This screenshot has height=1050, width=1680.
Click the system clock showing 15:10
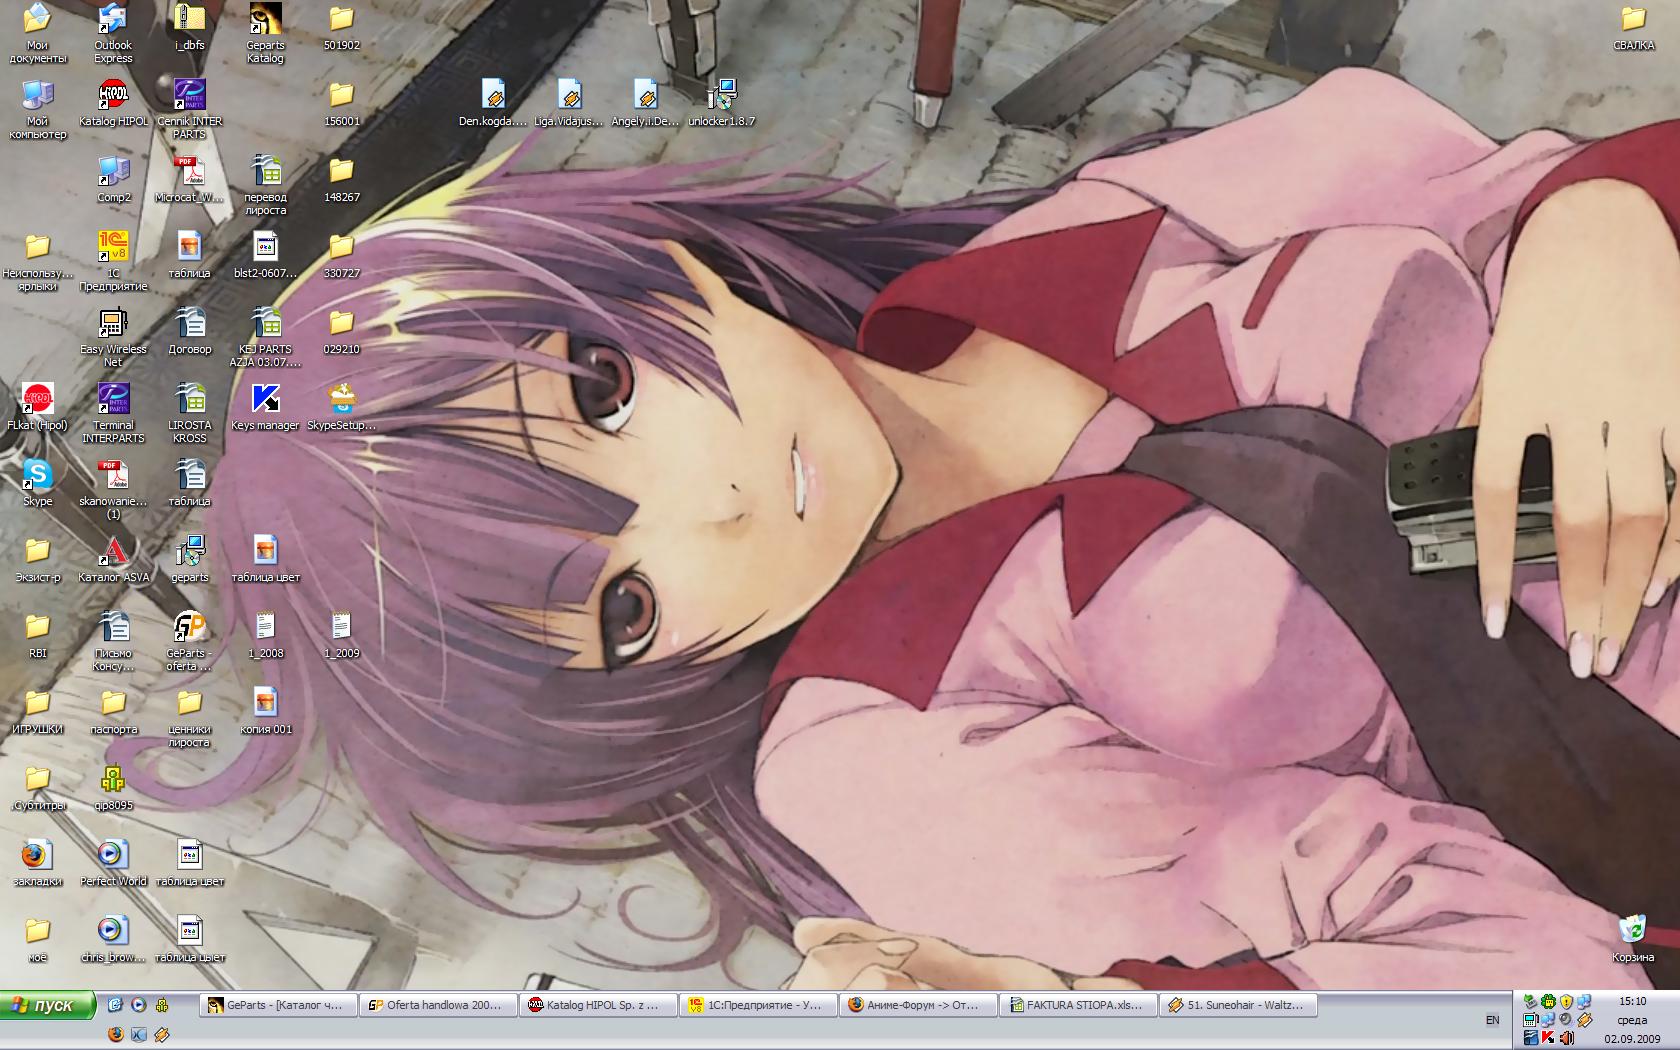click(x=1632, y=1001)
